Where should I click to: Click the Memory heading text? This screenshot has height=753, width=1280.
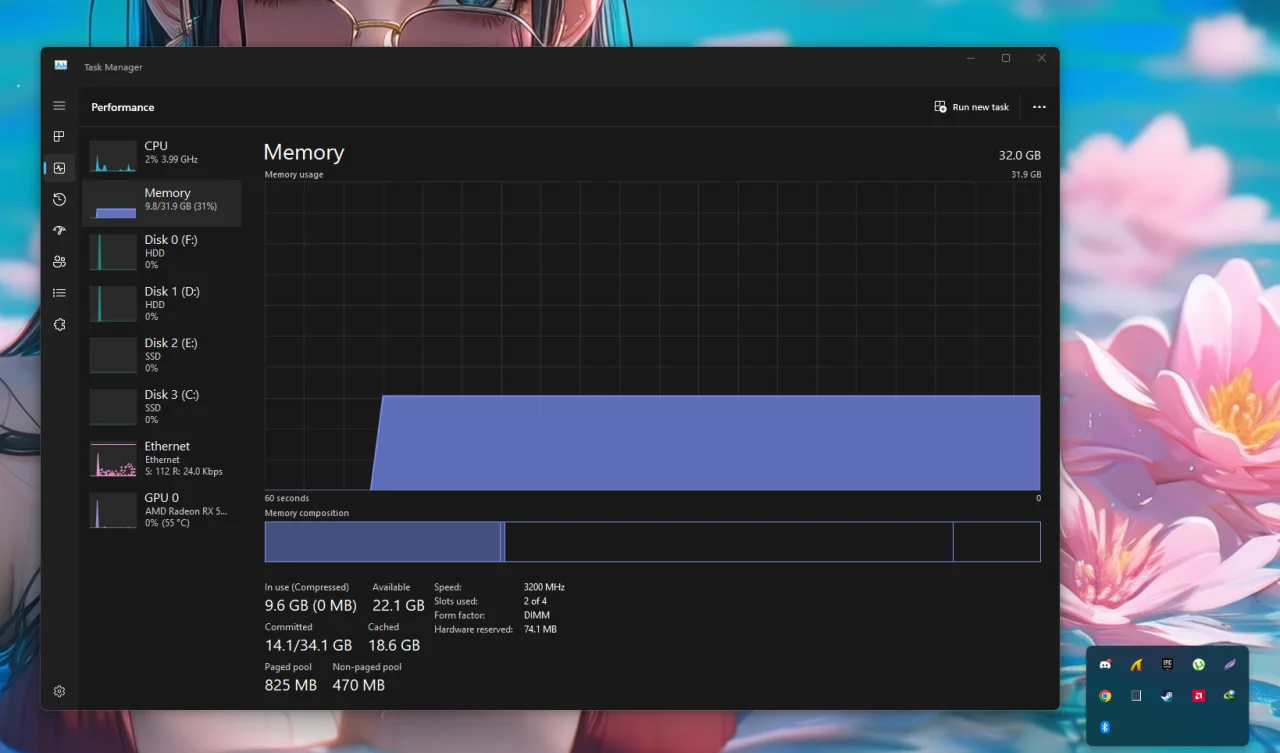(x=304, y=152)
